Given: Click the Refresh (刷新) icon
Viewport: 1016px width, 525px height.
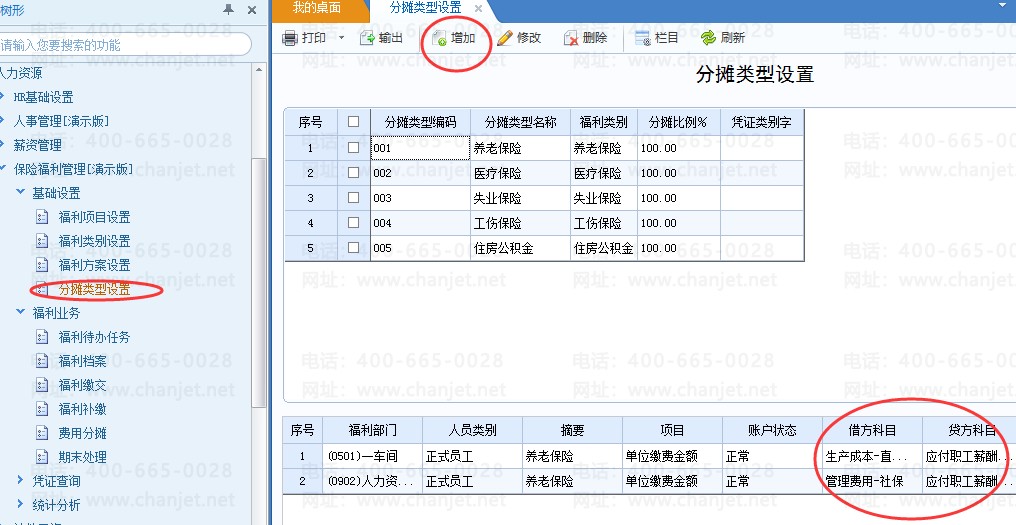Looking at the screenshot, I should [708, 38].
